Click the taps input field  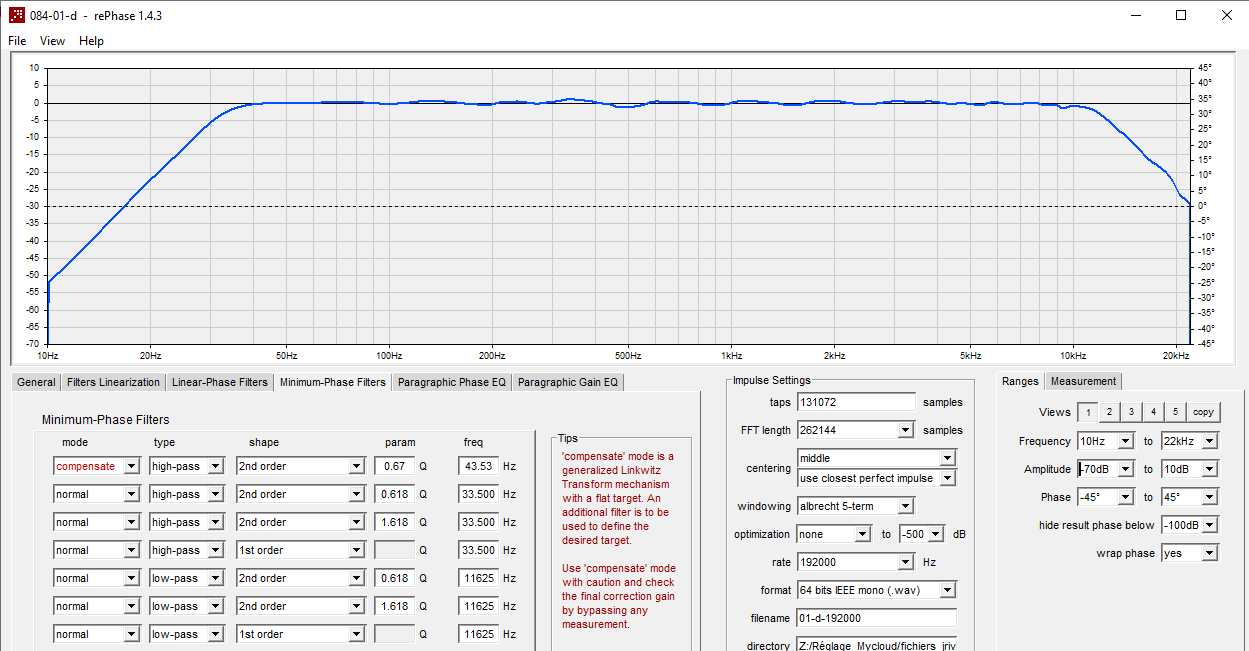[856, 402]
